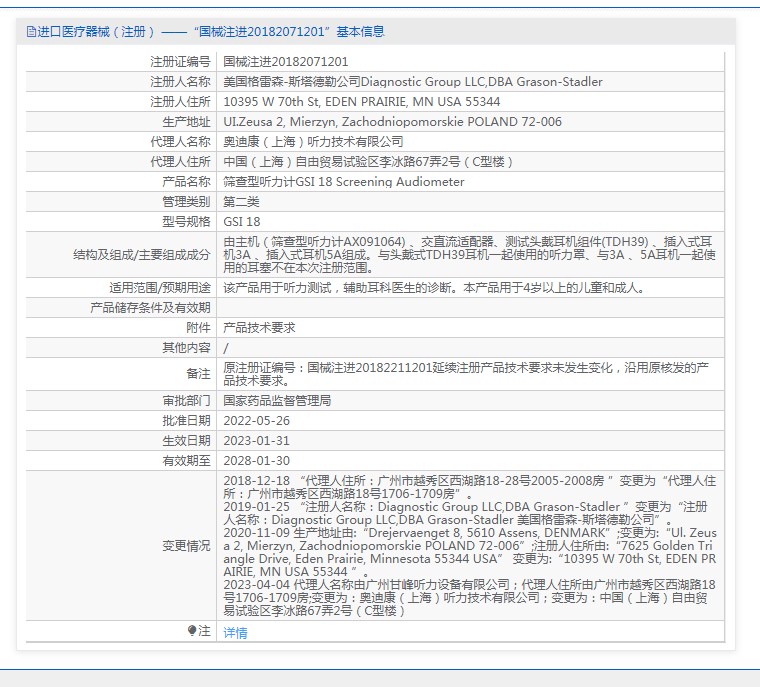Click the bulb icon beside 注

[x=192, y=630]
